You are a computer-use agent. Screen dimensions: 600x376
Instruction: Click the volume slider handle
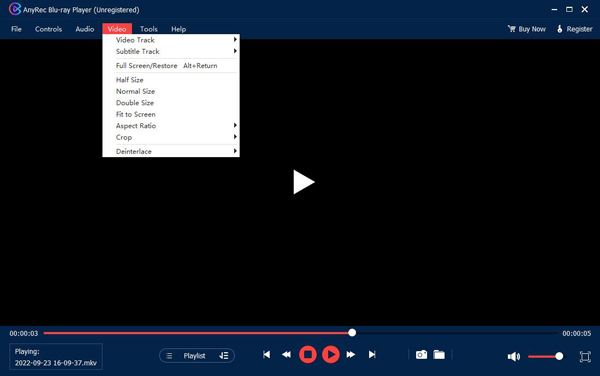(559, 356)
